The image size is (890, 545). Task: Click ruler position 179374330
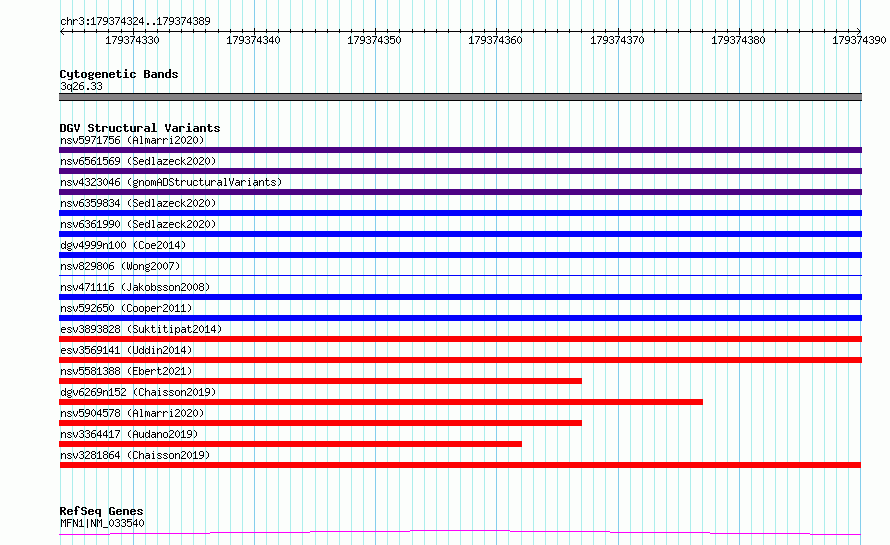click(132, 40)
